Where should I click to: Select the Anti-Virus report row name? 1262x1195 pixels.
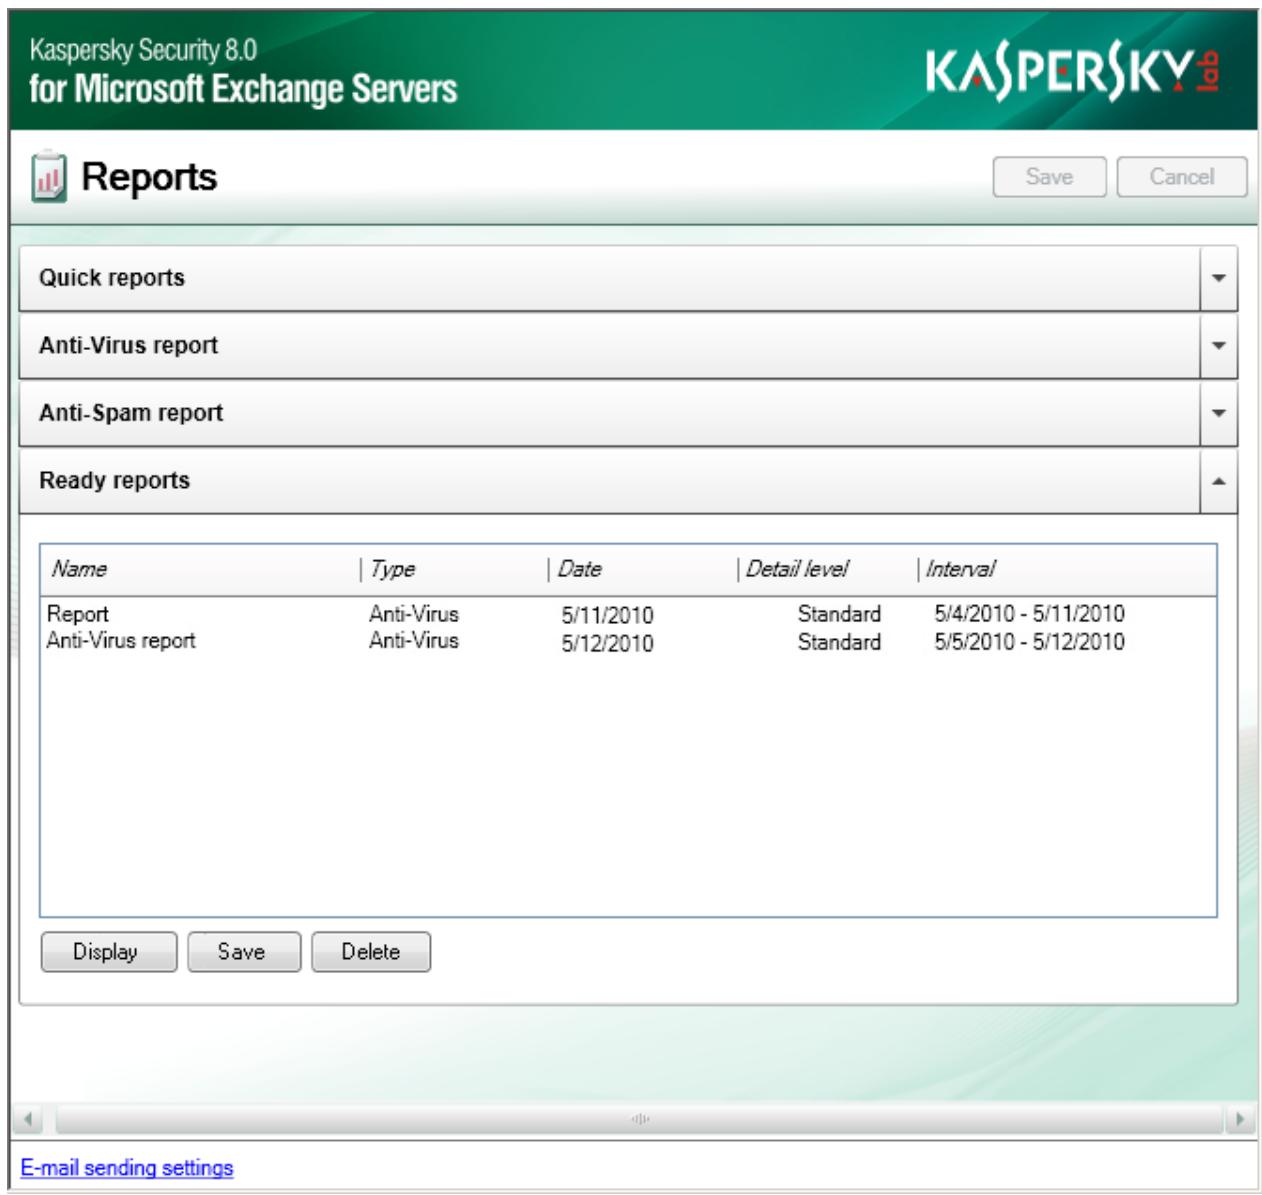[x=121, y=641]
